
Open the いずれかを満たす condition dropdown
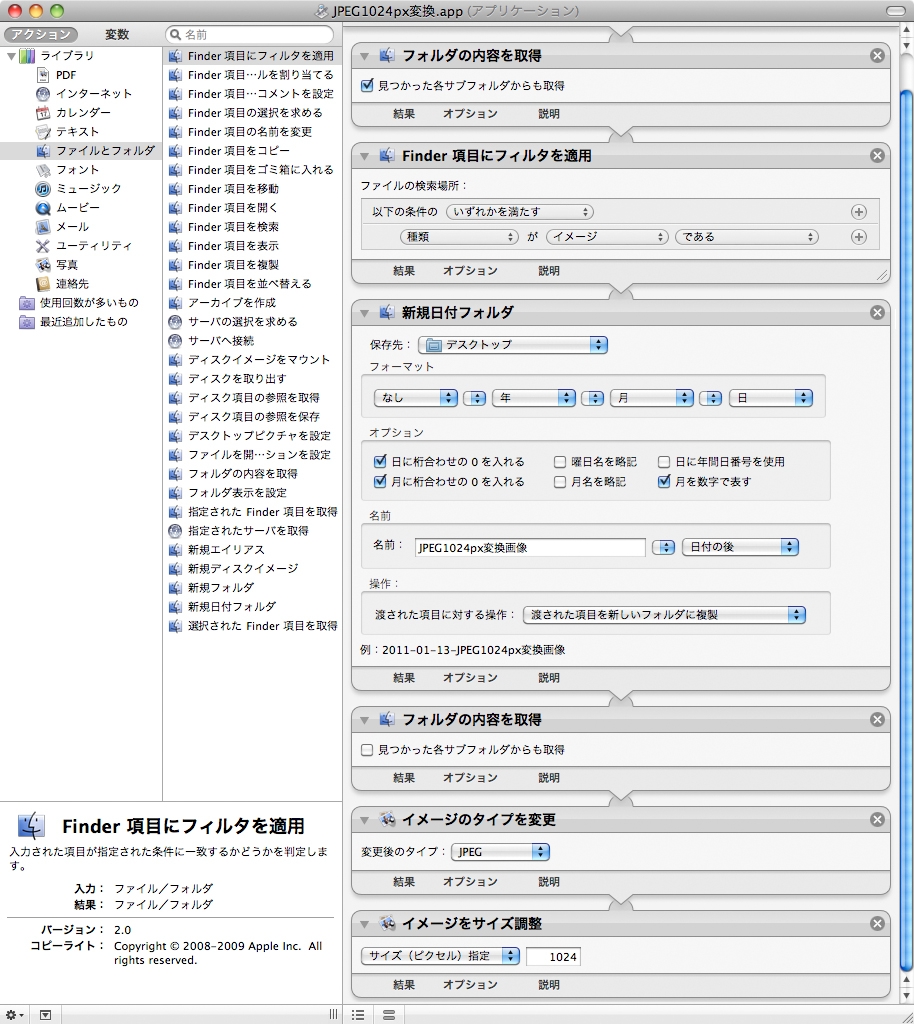(x=520, y=212)
